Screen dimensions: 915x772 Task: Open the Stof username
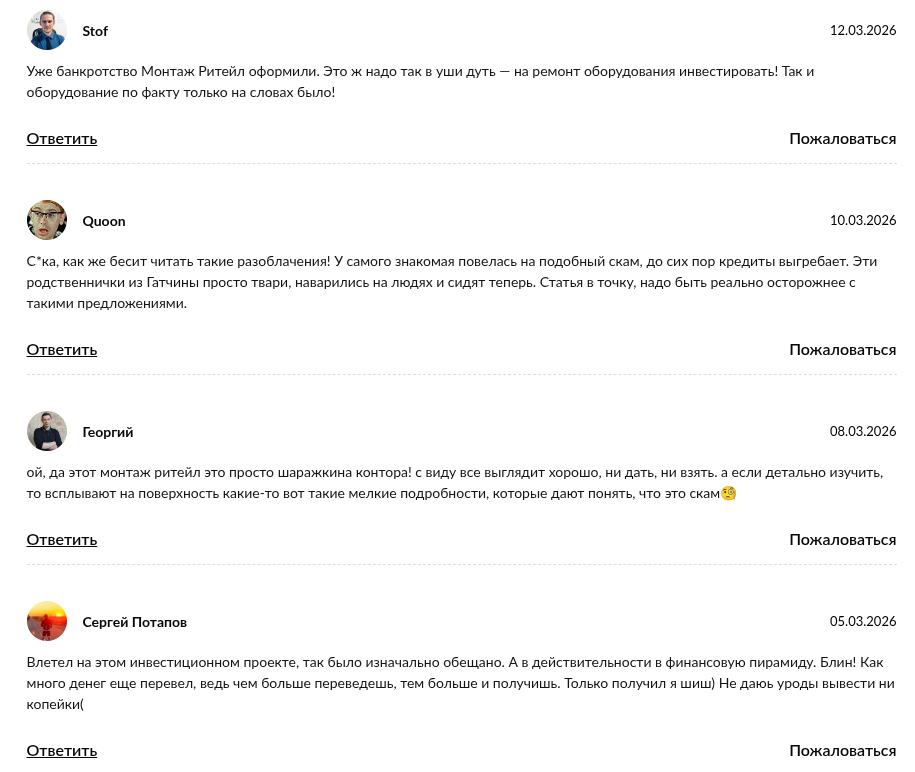[x=95, y=31]
